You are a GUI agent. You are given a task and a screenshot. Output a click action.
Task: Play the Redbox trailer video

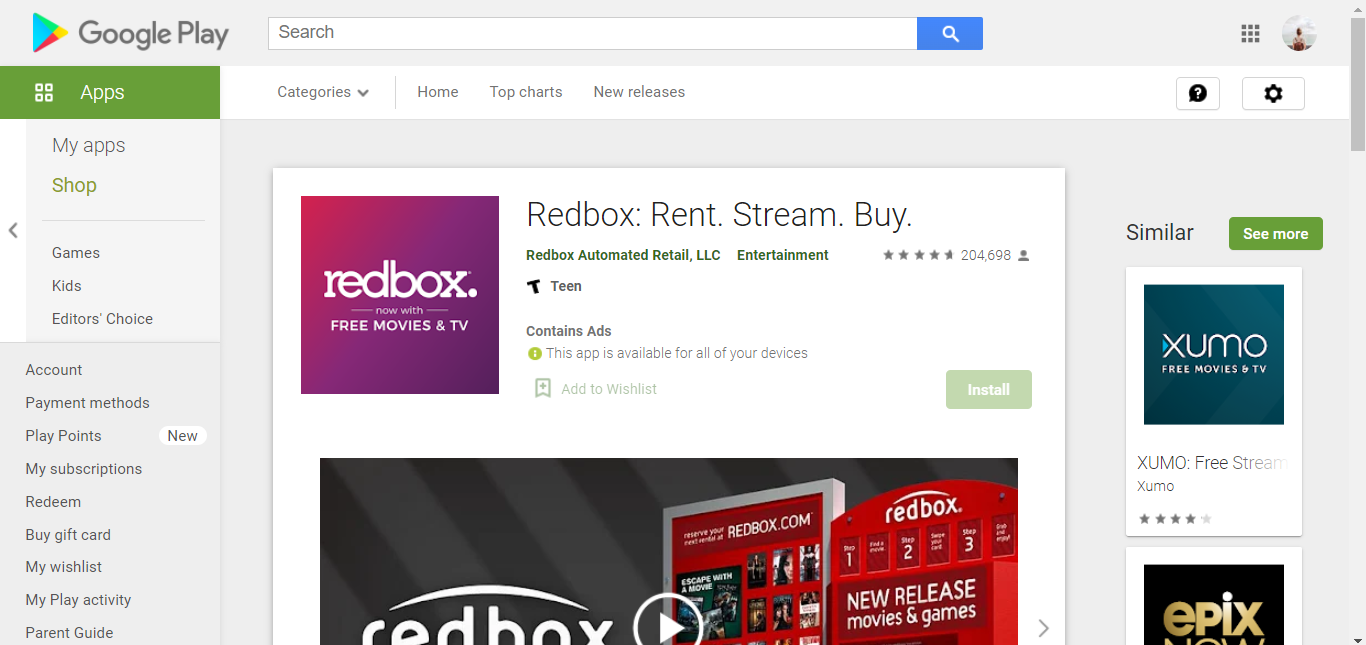pos(668,627)
